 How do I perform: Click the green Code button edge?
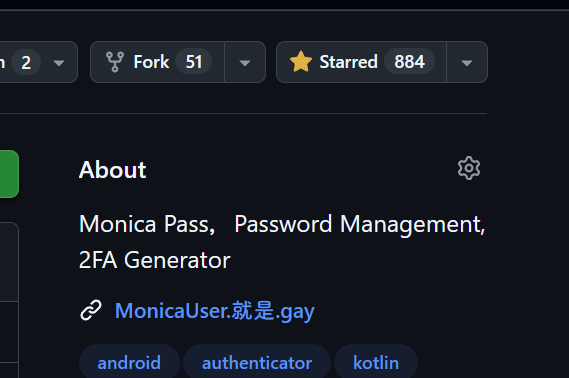(9, 174)
